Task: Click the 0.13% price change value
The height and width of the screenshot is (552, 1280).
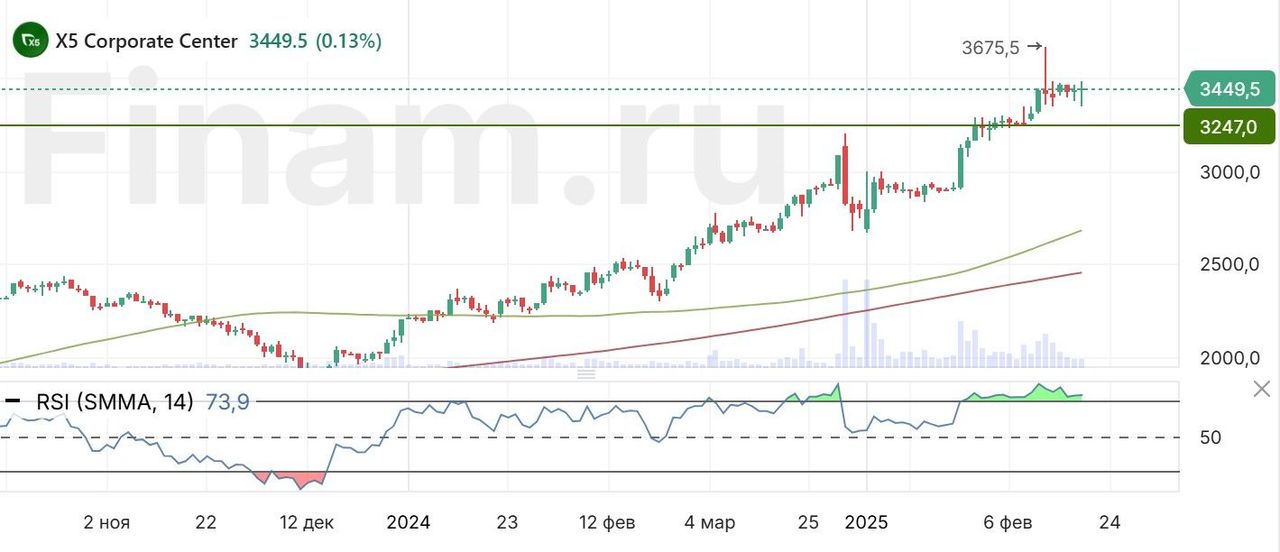Action: coord(348,41)
